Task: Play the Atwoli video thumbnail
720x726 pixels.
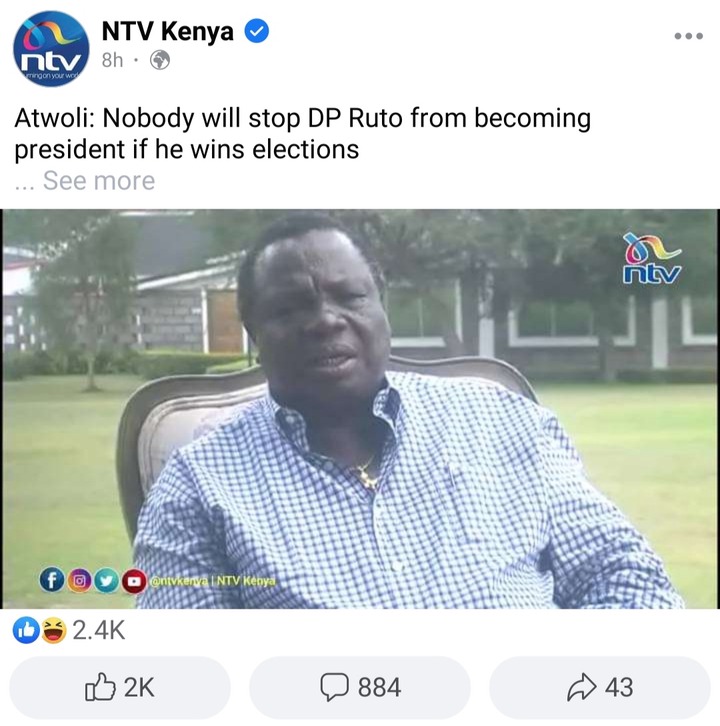Action: point(360,409)
